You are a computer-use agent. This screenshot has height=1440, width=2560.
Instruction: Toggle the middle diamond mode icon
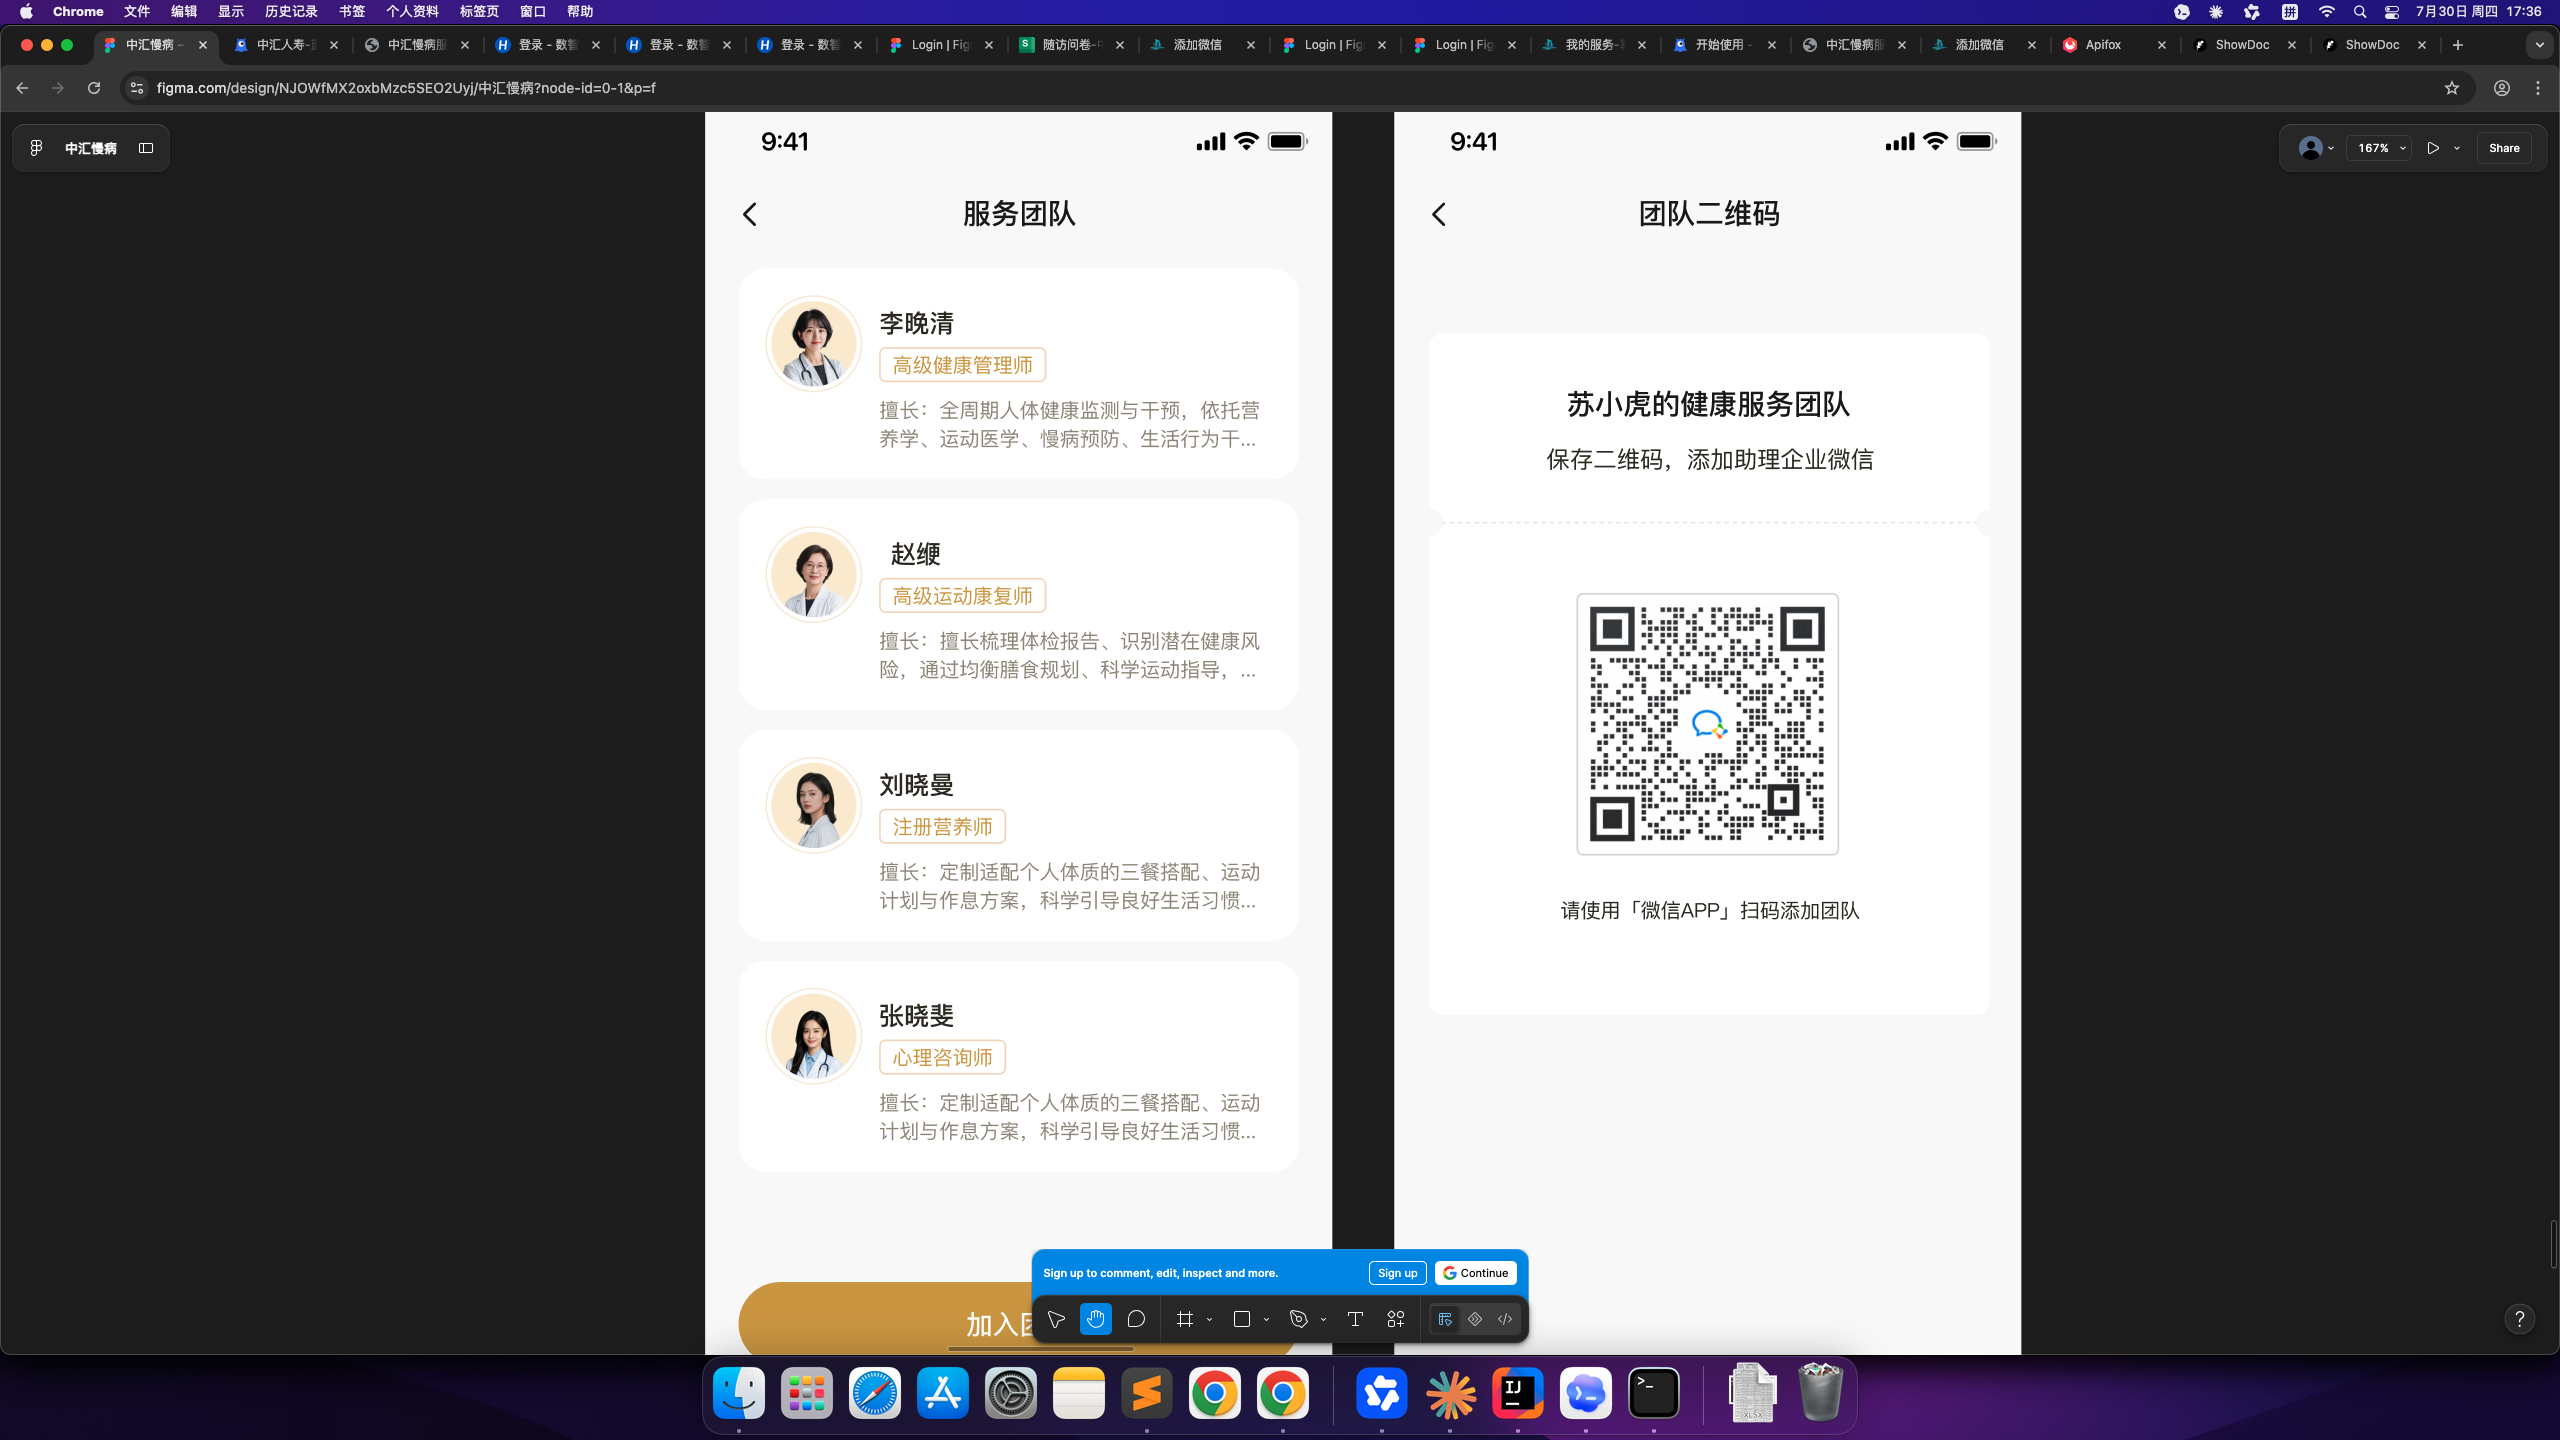click(1475, 1319)
